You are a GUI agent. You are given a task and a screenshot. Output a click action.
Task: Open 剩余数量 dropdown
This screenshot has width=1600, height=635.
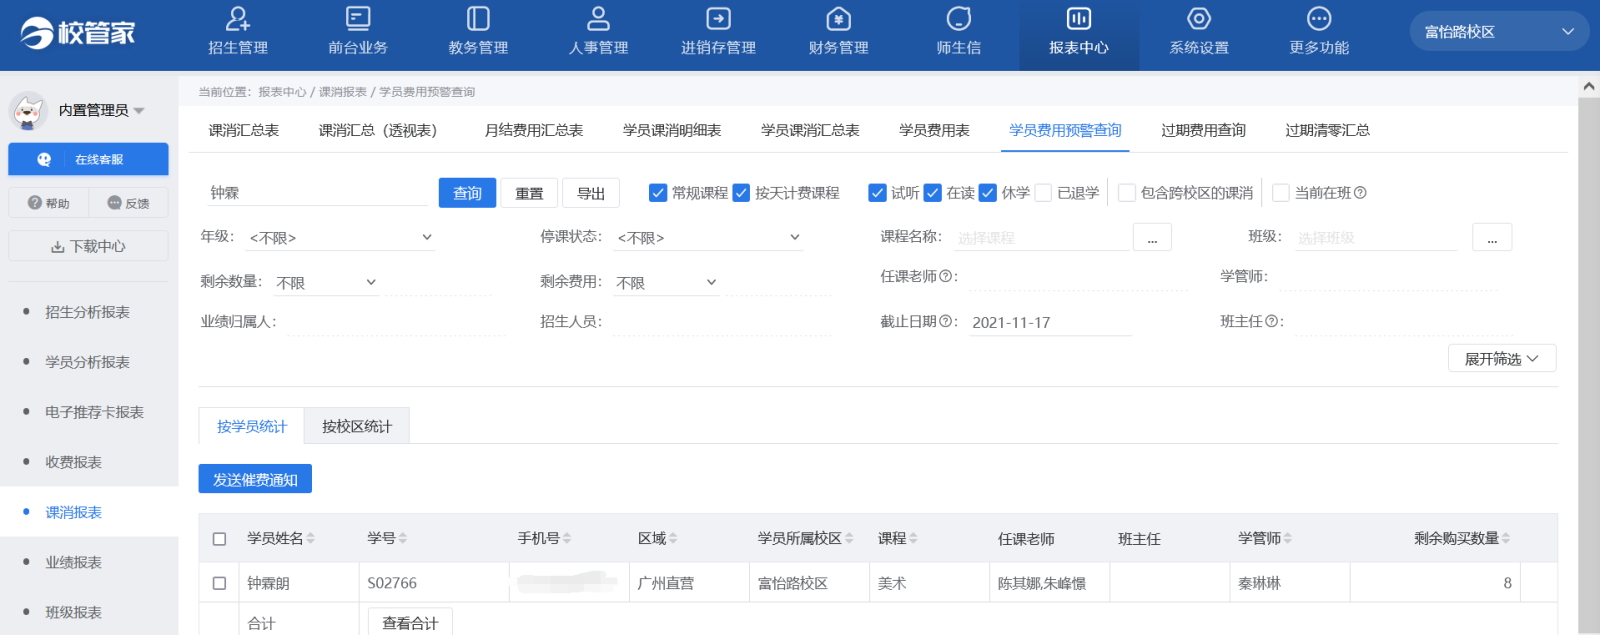327,282
